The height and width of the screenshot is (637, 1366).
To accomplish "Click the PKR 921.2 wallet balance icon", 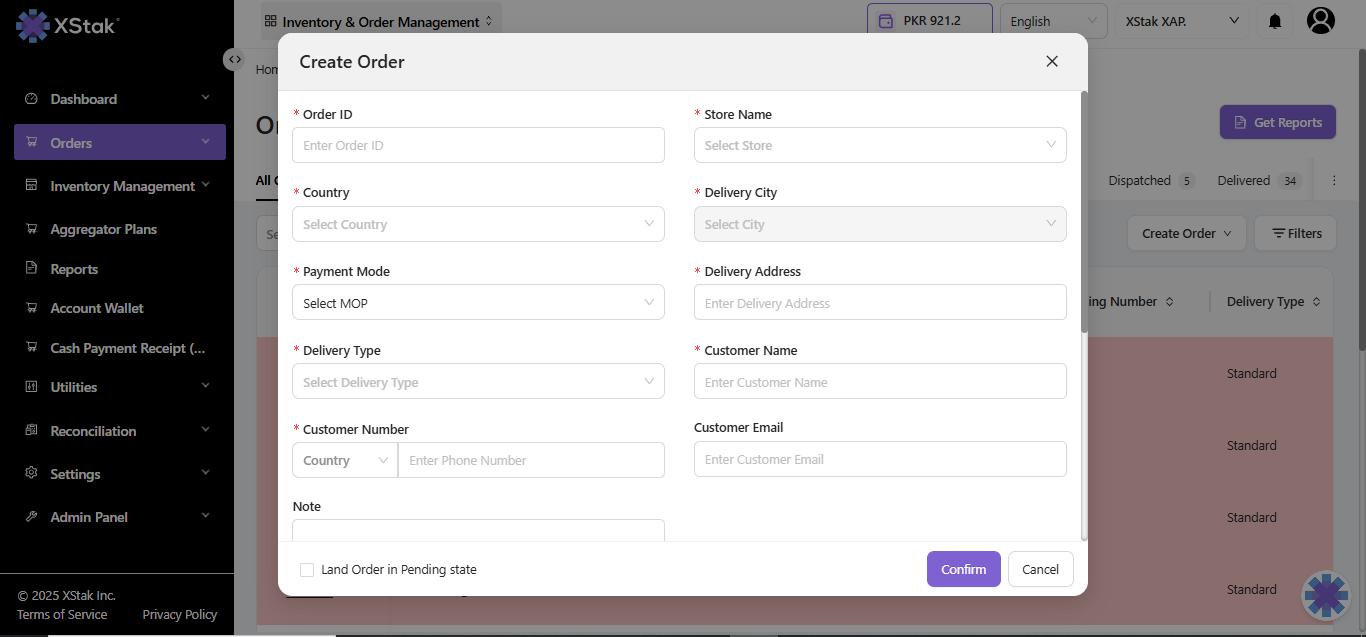I will [x=885, y=21].
